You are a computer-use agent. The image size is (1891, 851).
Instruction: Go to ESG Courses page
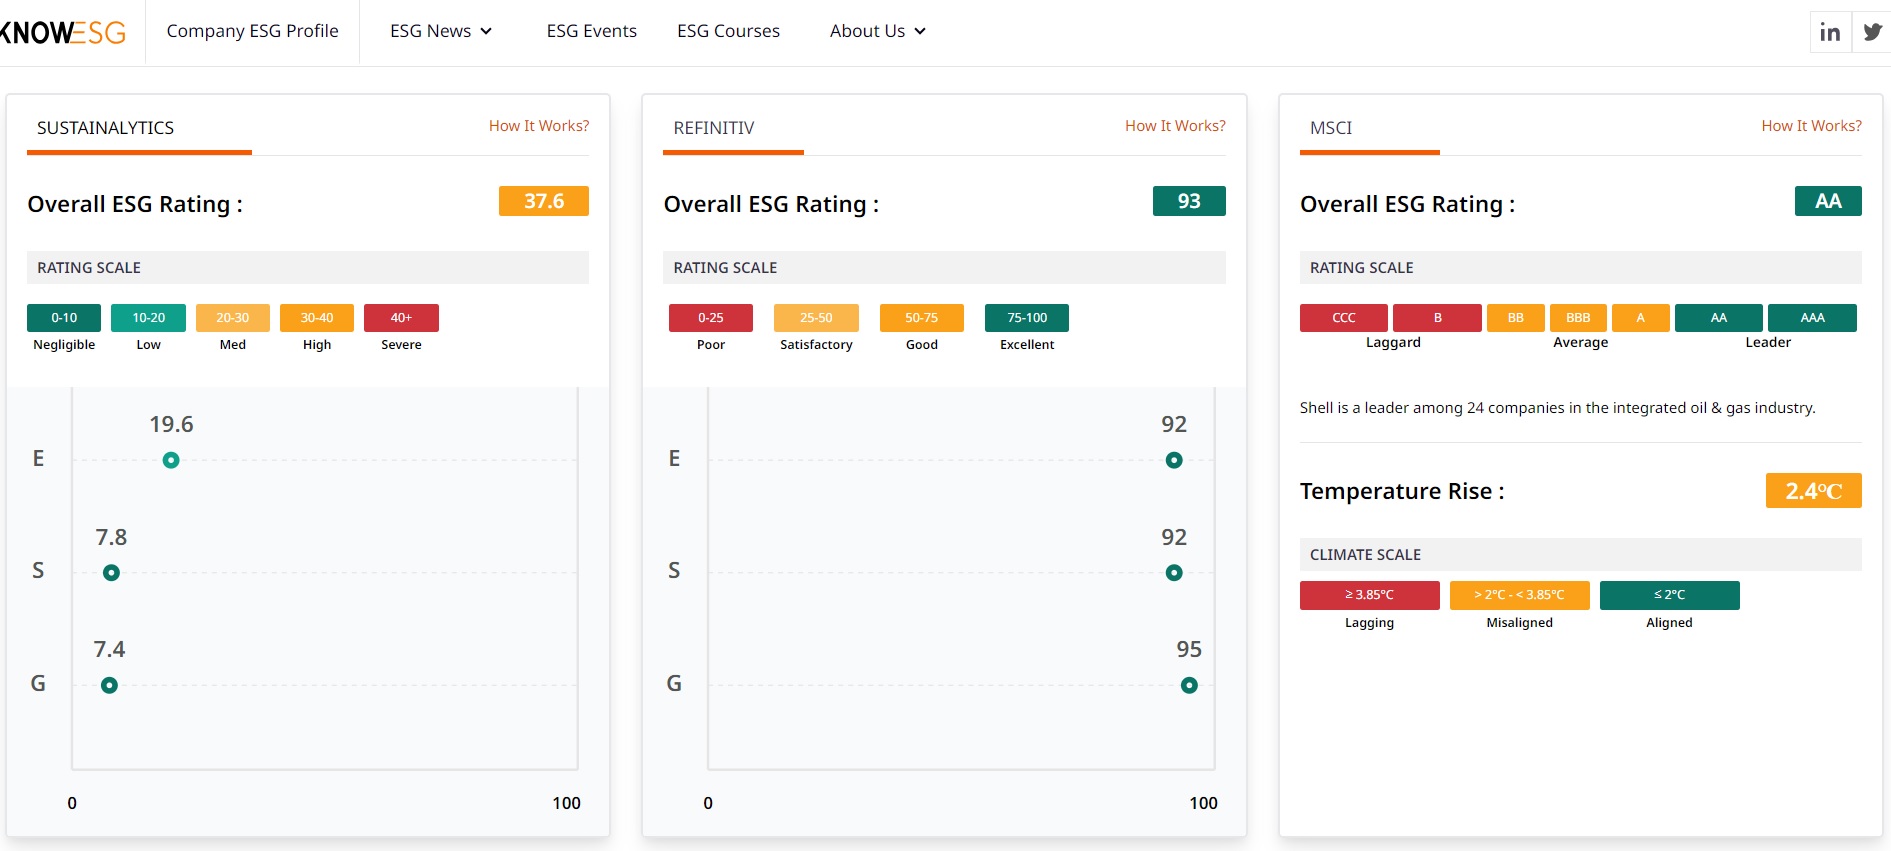coord(728,31)
